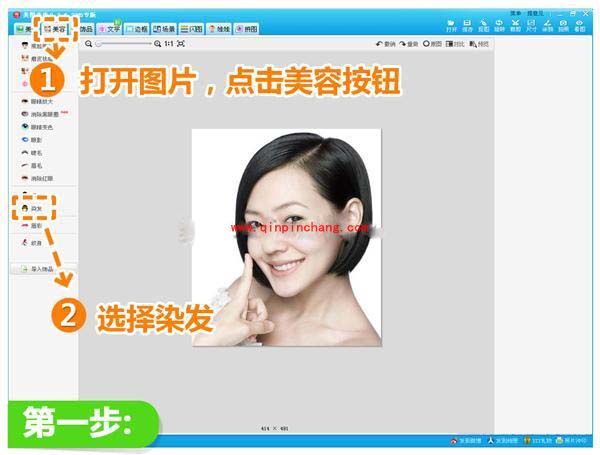Open the 尺寸 resize icon
Screen dimensions: 600x455
[x=532, y=26]
